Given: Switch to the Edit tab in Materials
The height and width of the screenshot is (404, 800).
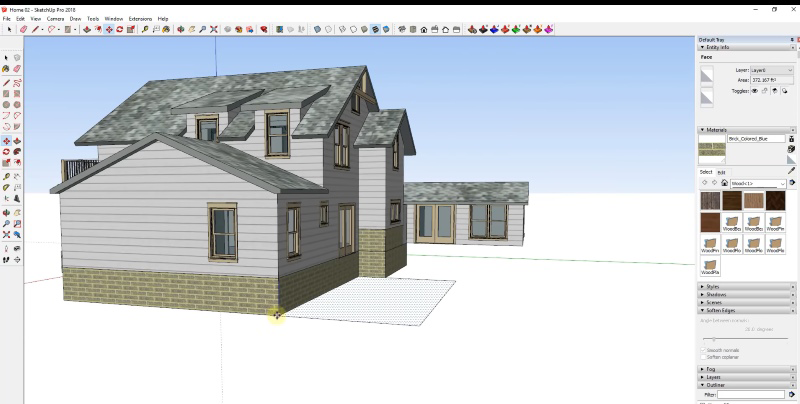Looking at the screenshot, I should tap(721, 172).
